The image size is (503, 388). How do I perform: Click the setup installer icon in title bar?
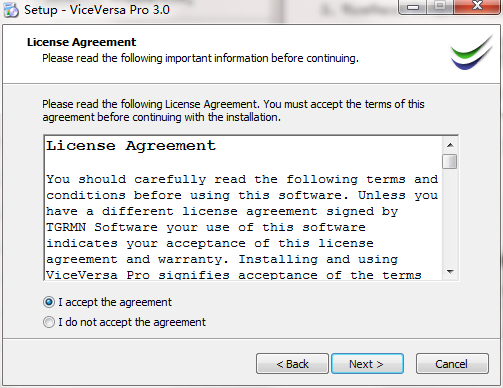click(11, 10)
